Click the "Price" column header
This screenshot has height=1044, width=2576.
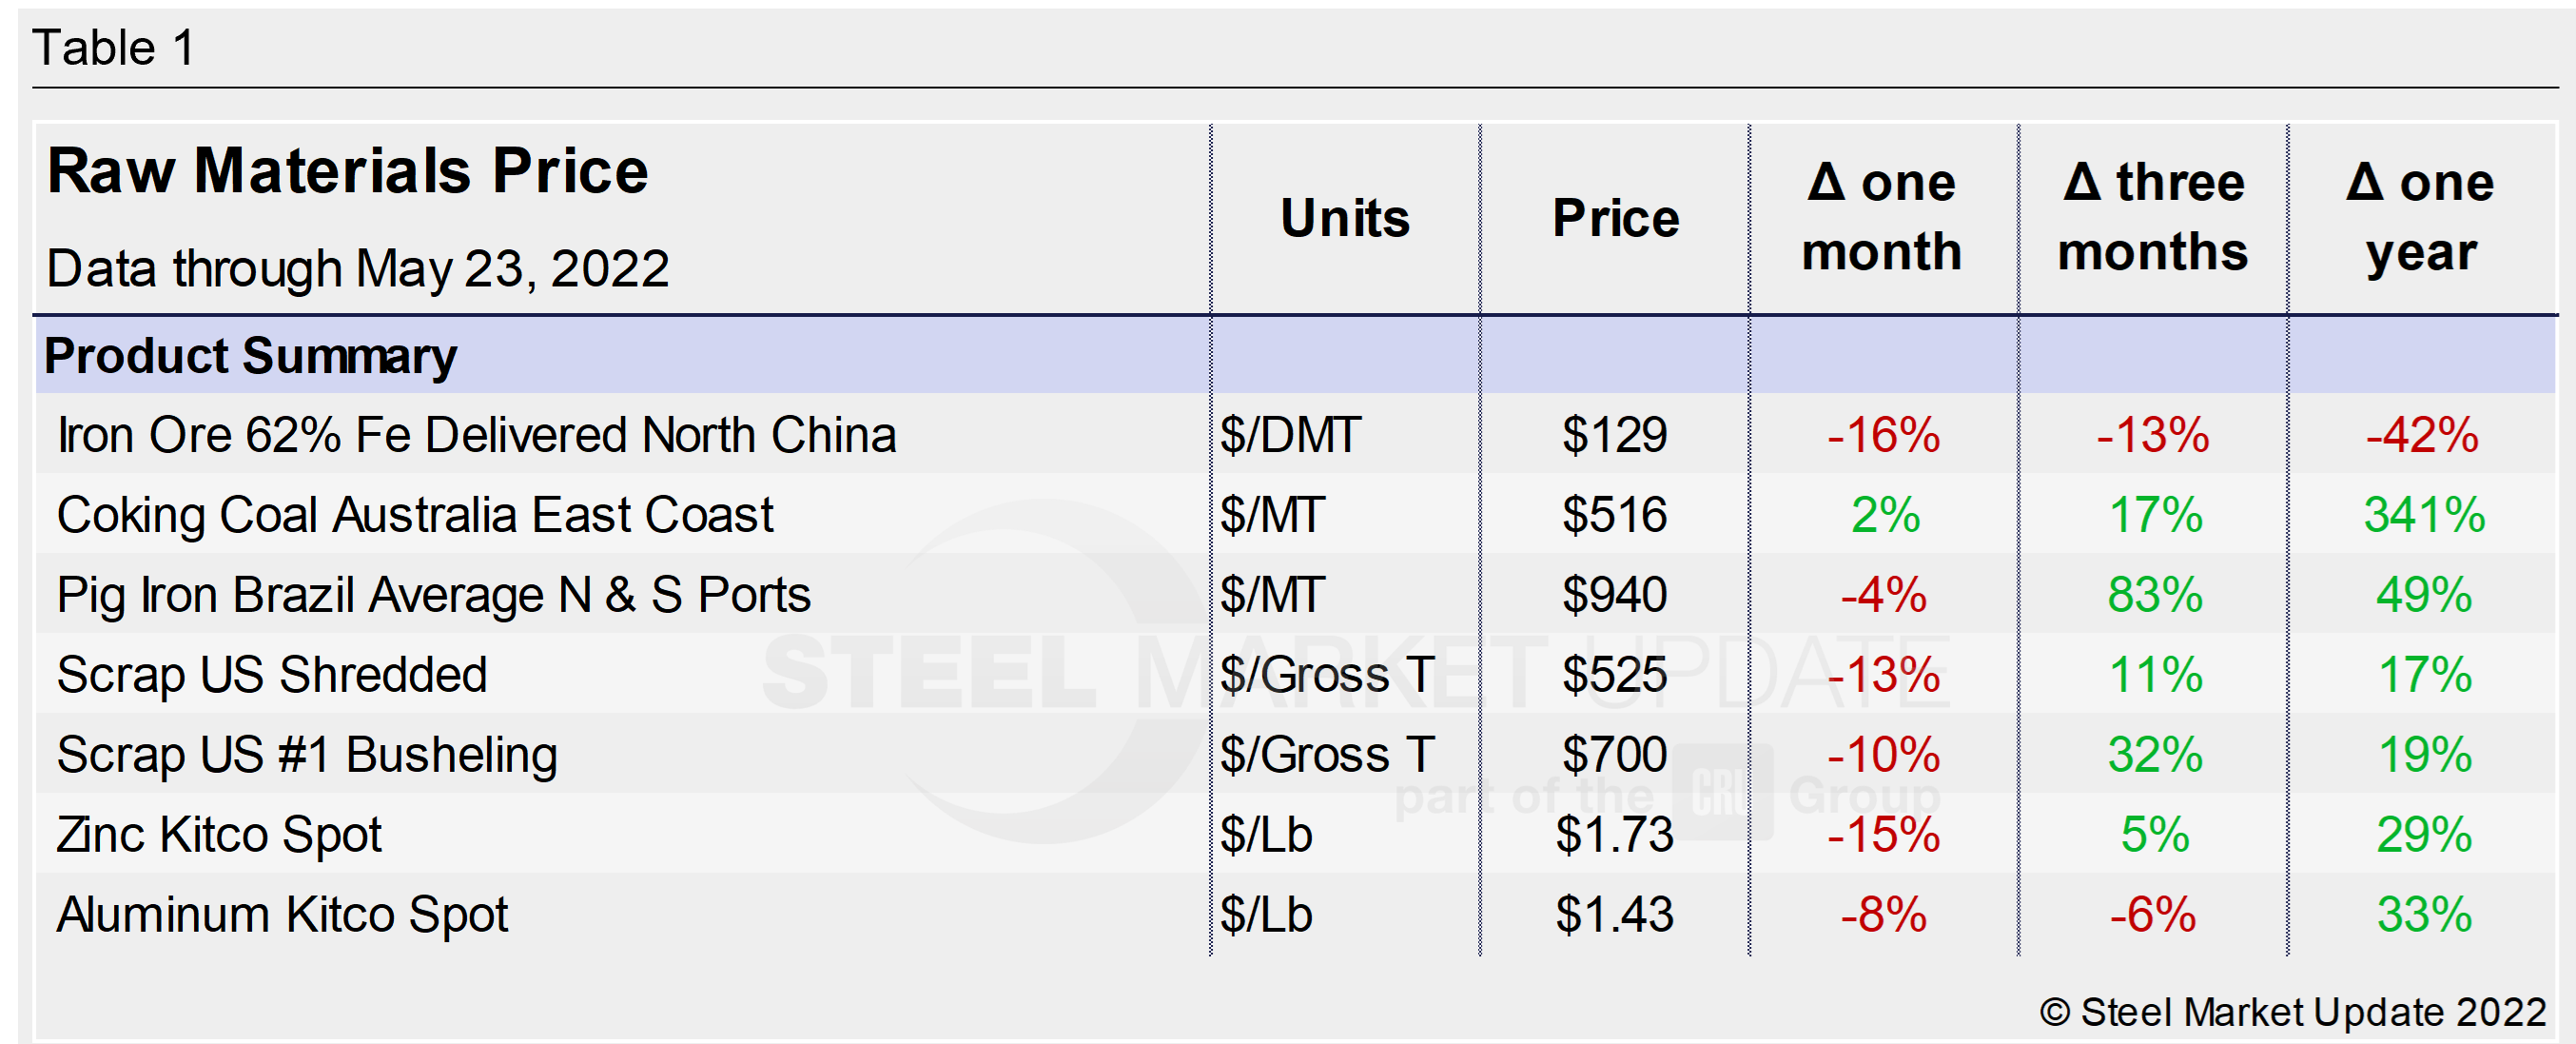pos(1615,218)
